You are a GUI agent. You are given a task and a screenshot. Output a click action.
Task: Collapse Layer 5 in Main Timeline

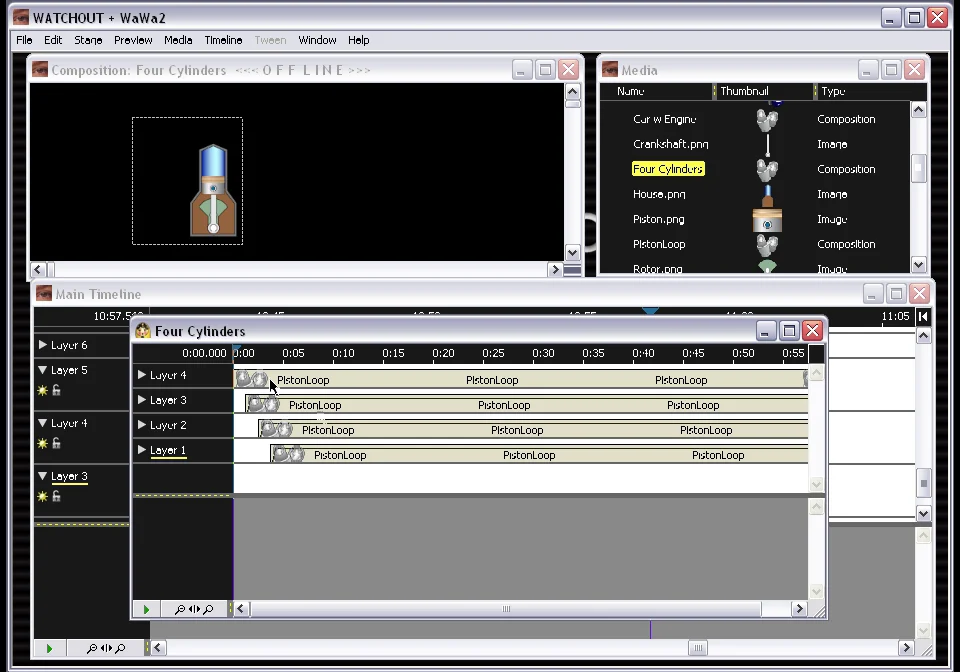click(x=43, y=370)
